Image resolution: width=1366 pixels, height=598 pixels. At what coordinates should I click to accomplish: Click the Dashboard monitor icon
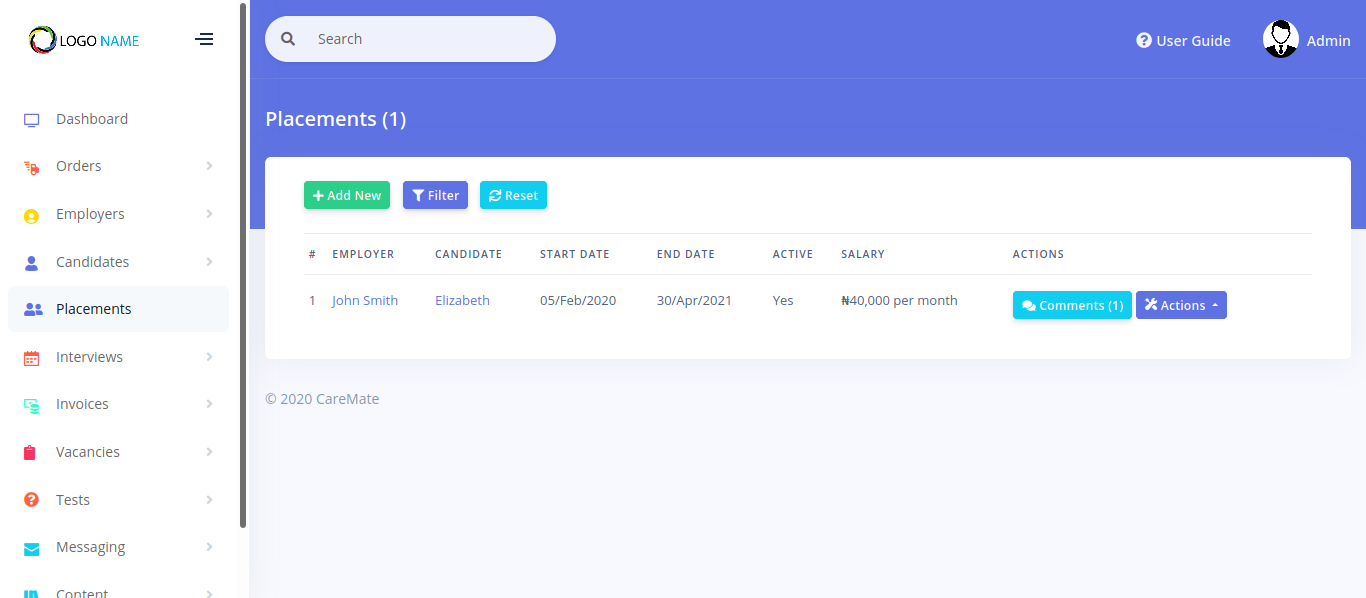coord(31,120)
